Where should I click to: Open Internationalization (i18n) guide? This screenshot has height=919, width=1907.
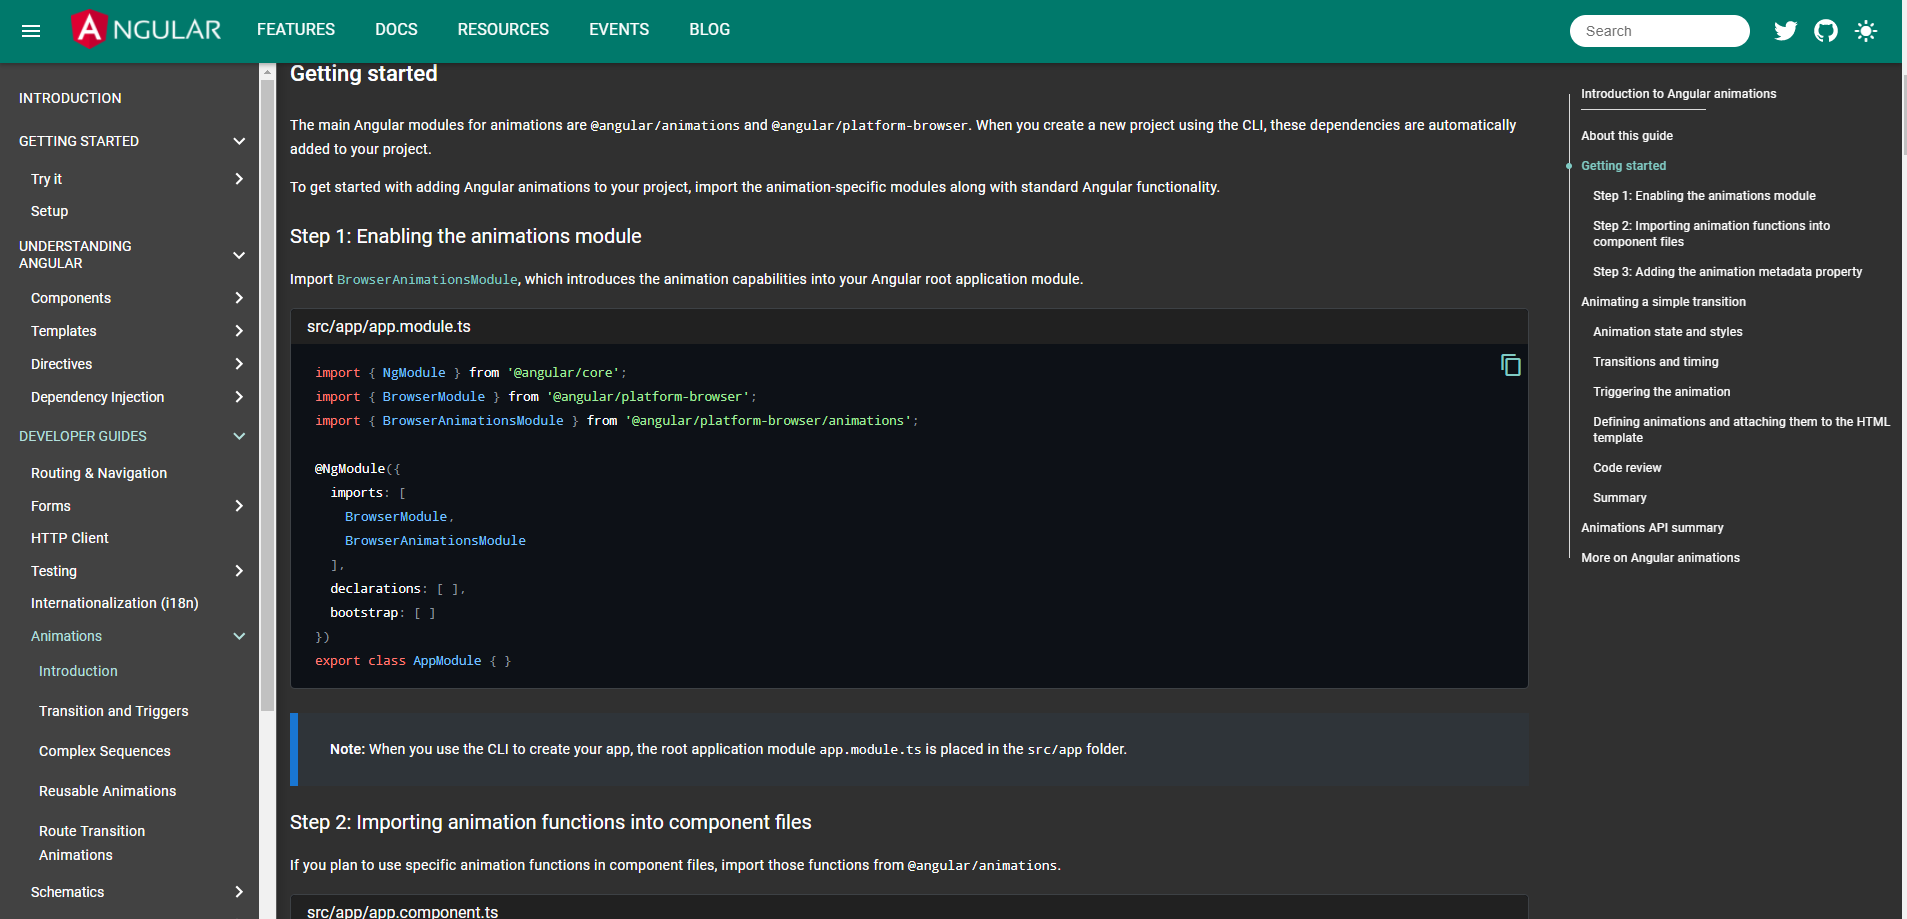click(115, 603)
